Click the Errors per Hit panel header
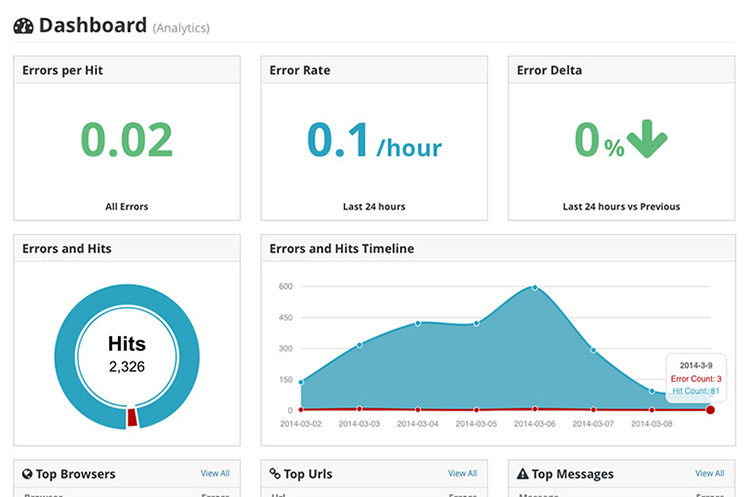This screenshot has width=750, height=497. coord(127,70)
